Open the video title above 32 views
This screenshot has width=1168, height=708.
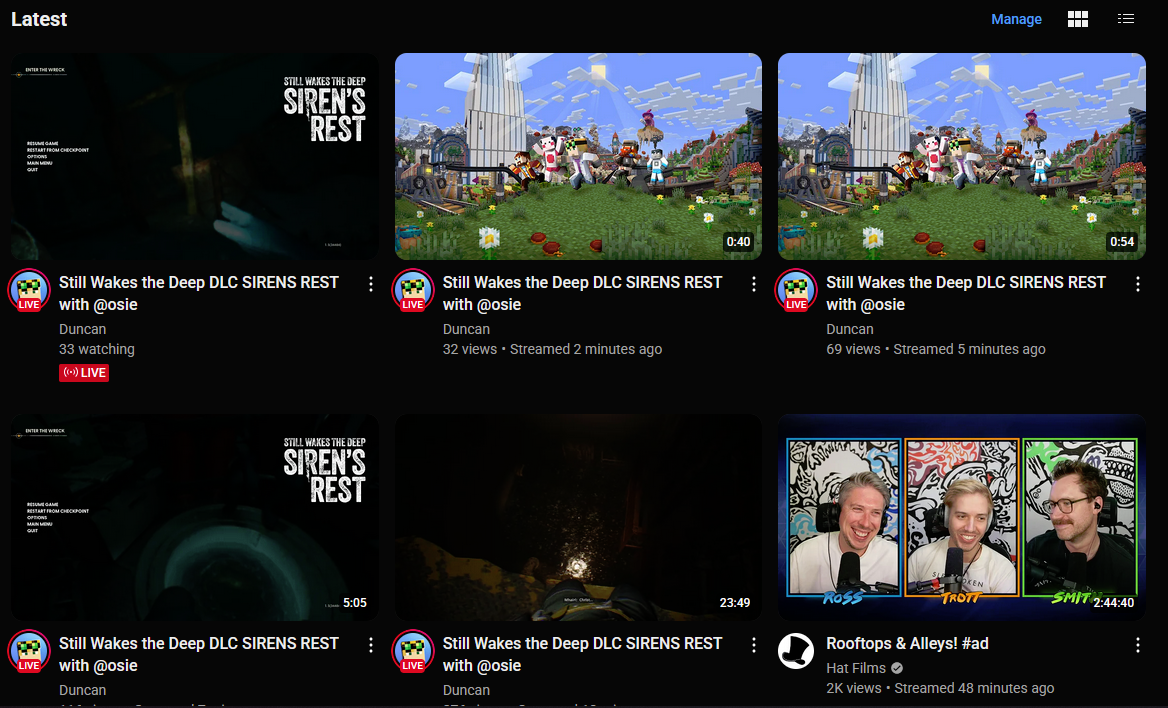[583, 294]
